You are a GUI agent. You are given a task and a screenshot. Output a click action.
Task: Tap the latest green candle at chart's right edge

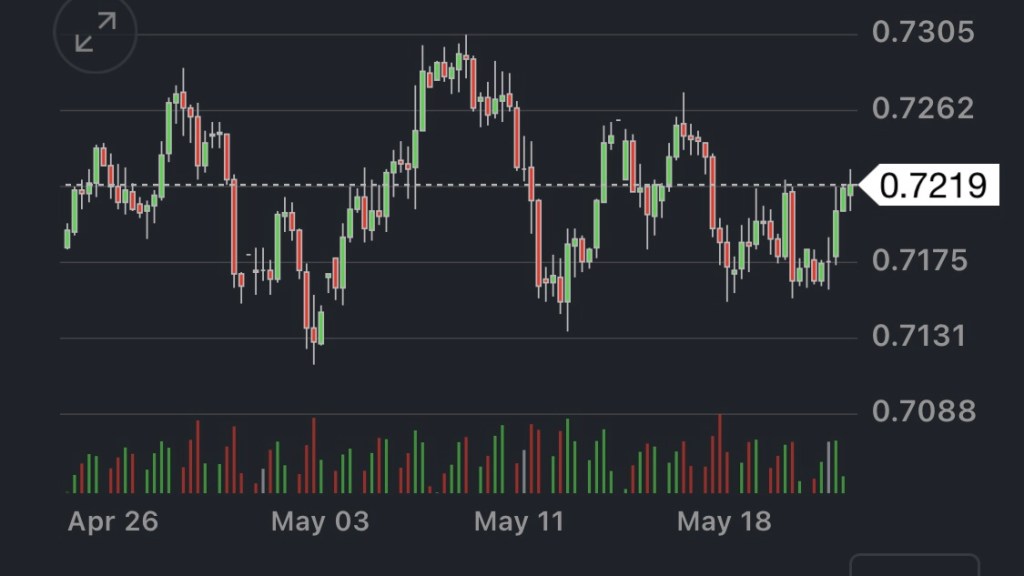(851, 190)
